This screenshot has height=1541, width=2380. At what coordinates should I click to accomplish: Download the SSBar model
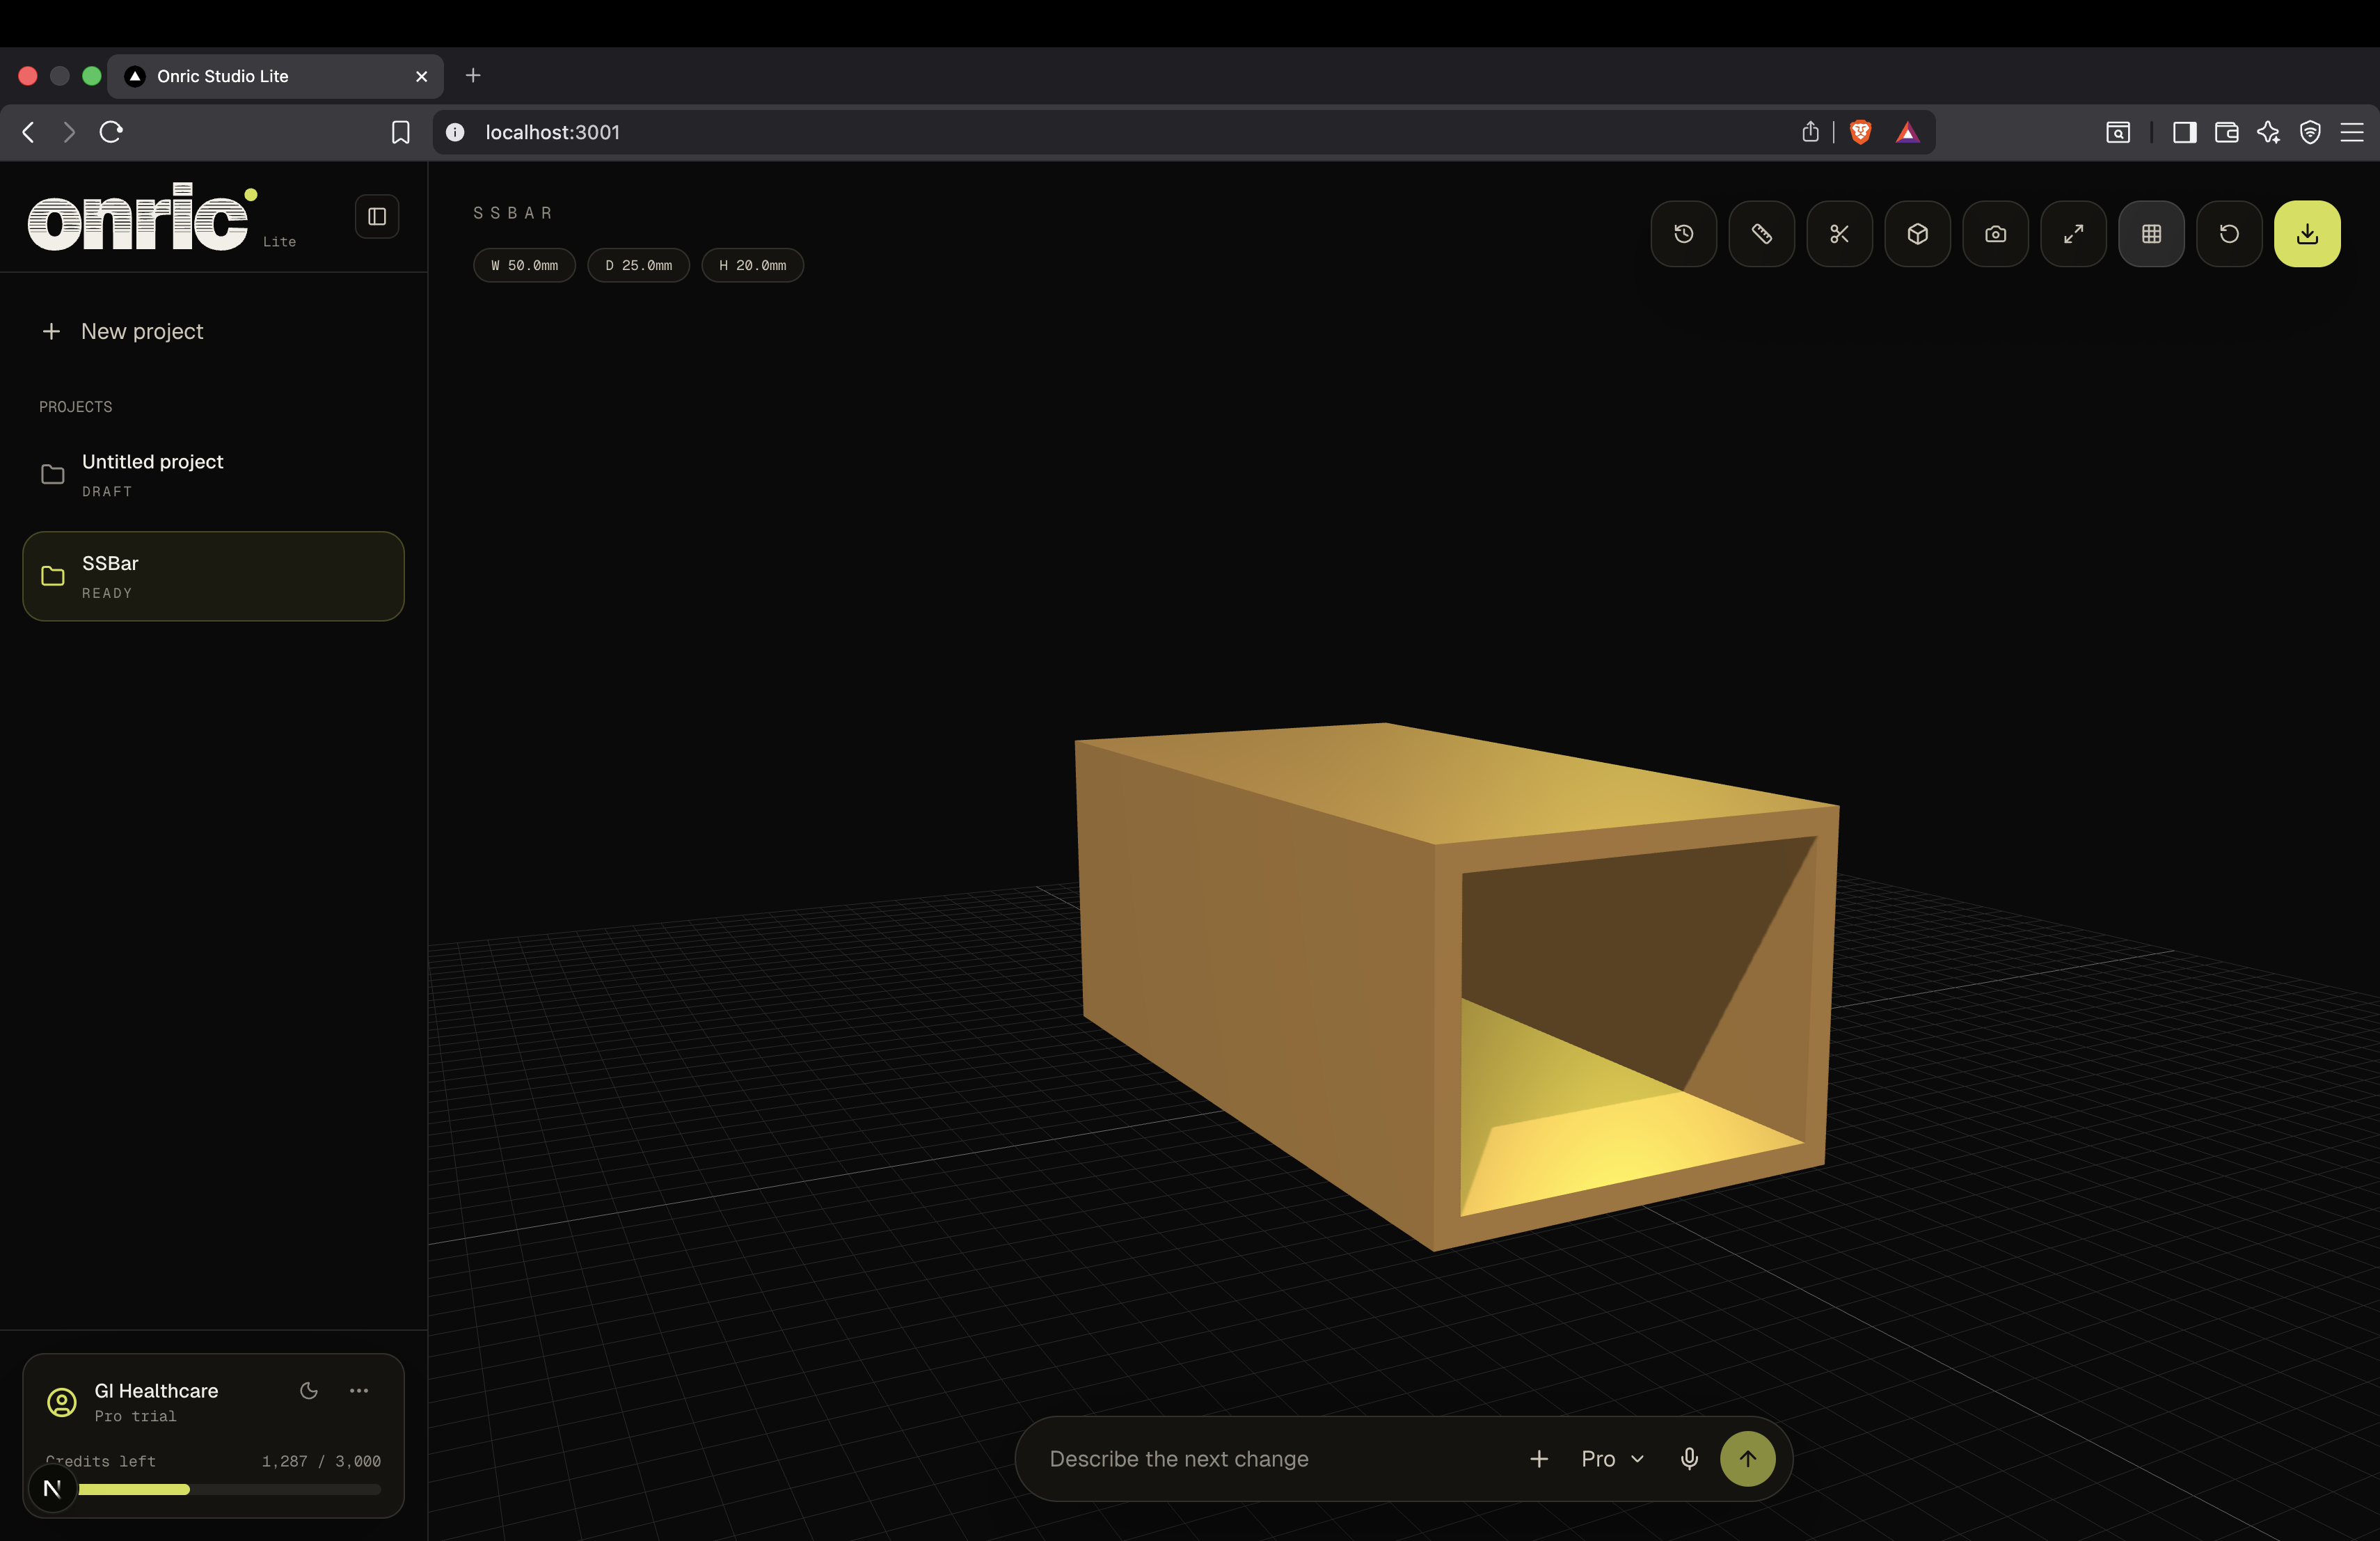click(2307, 234)
